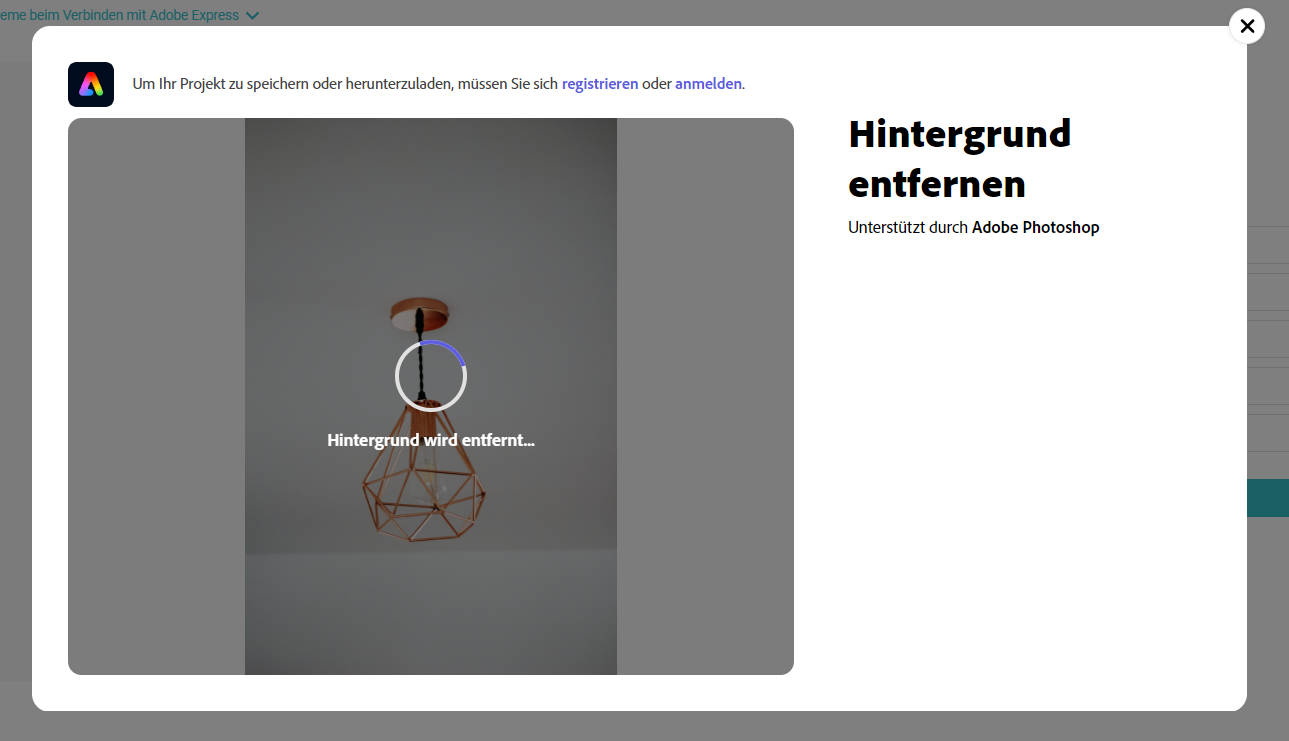Viewport: 1289px width, 741px height.
Task: Open the 'anmelden' link
Action: [x=708, y=84]
